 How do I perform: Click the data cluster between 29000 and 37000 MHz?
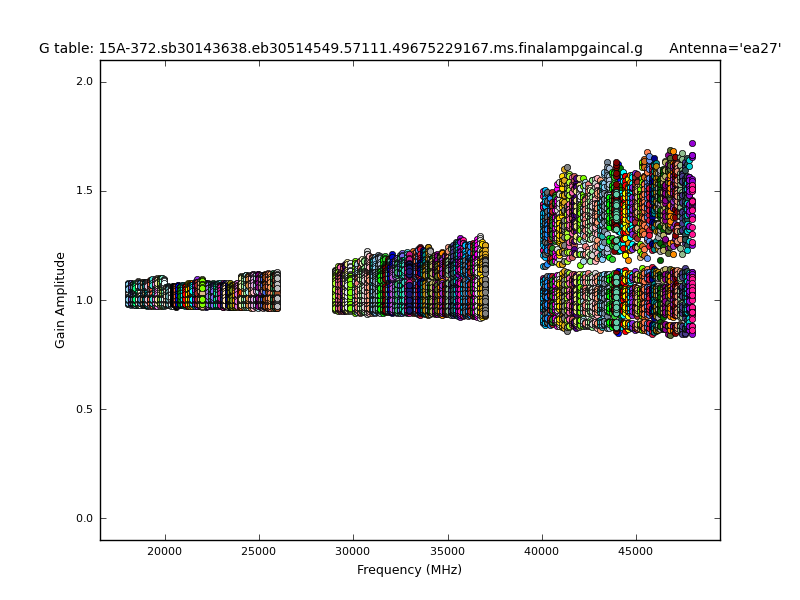pyautogui.click(x=410, y=283)
